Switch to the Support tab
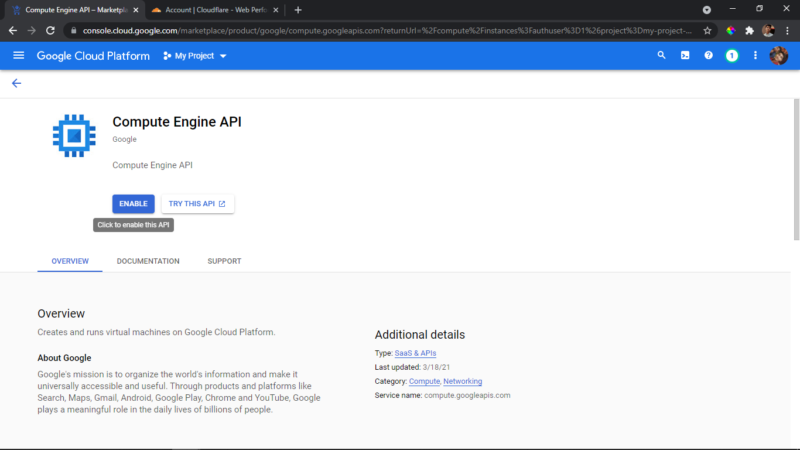This screenshot has width=800, height=450. tap(224, 261)
